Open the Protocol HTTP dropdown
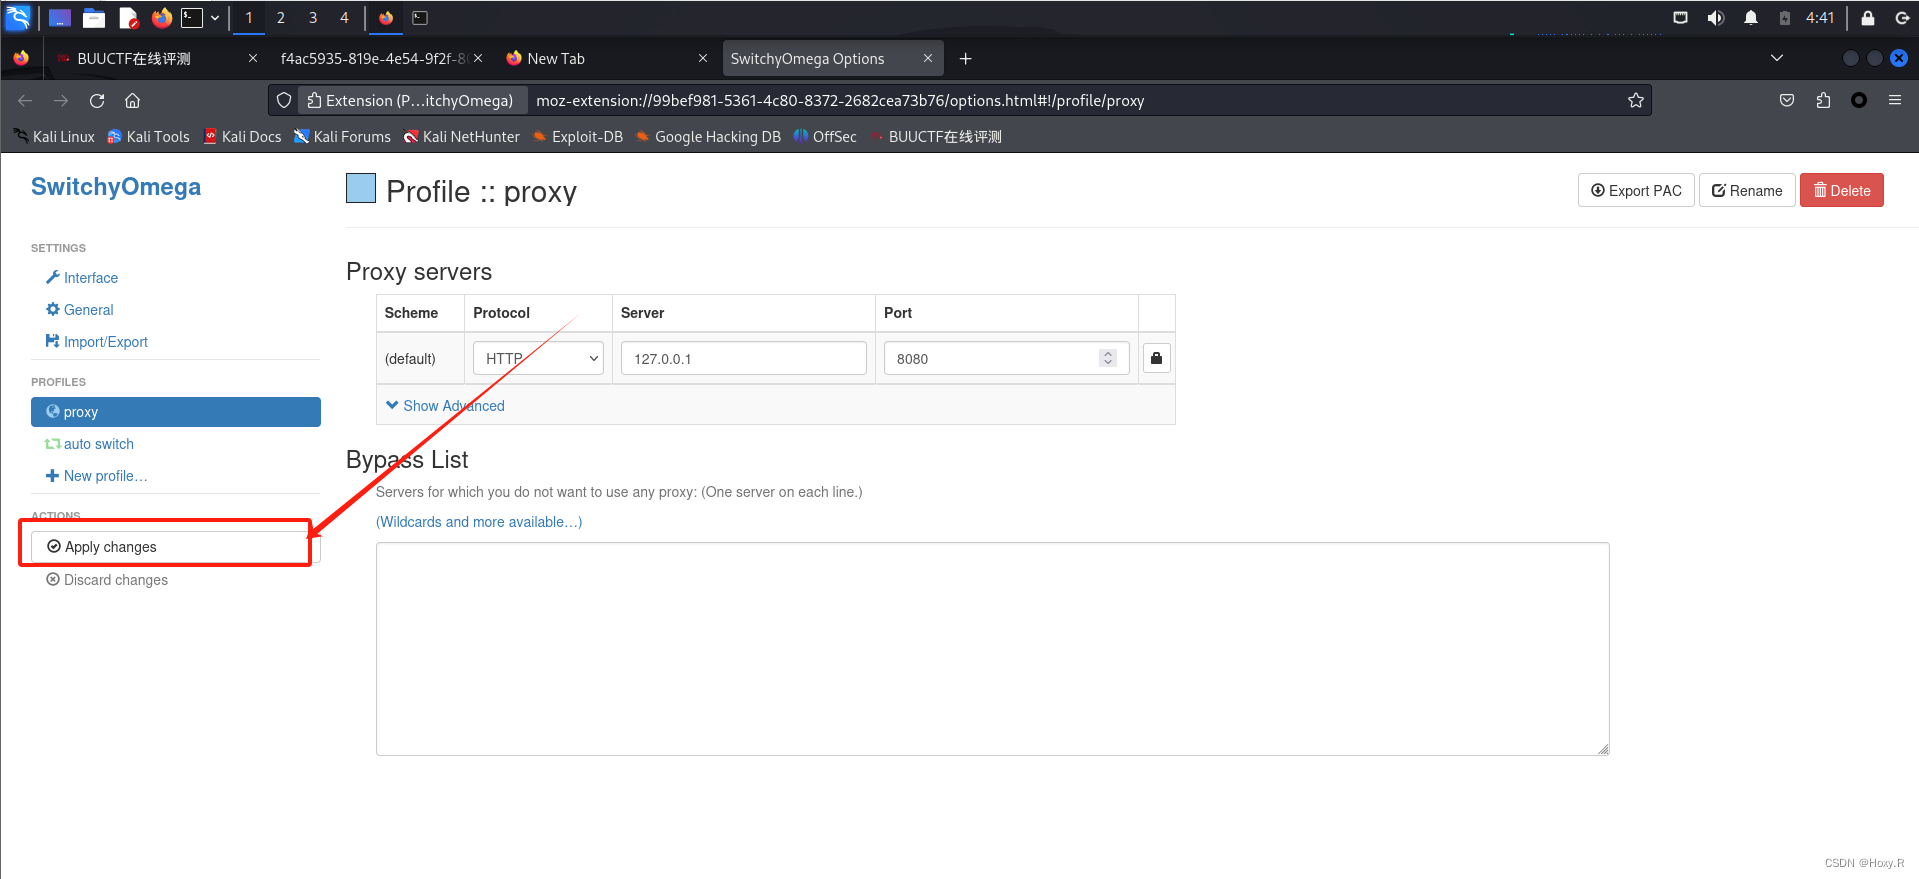The image size is (1919, 879). pyautogui.click(x=538, y=358)
